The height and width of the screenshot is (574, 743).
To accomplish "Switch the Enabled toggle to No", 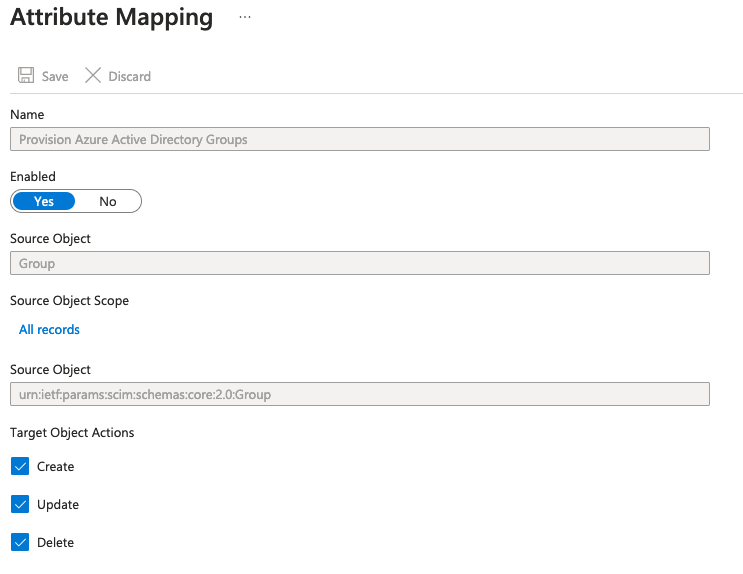I will click(x=108, y=201).
